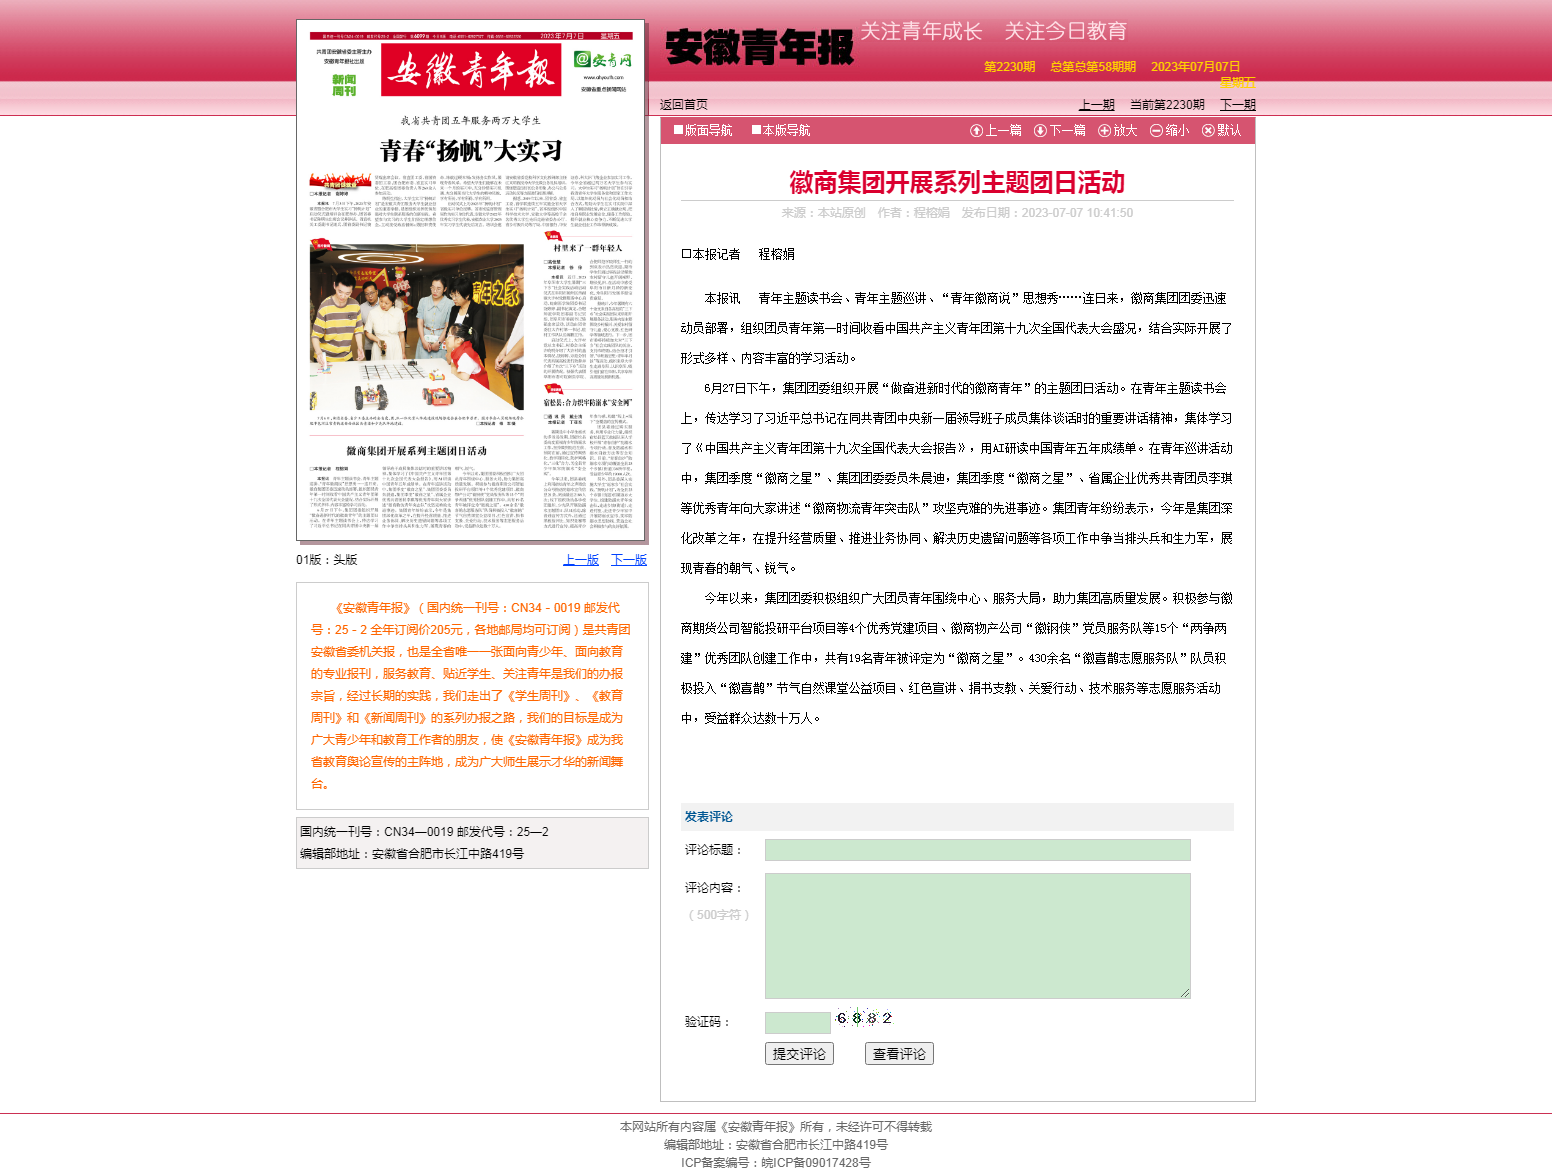Open comments via 查看评论 button
Viewport: 1552px width, 1172px height.
pos(899,1054)
